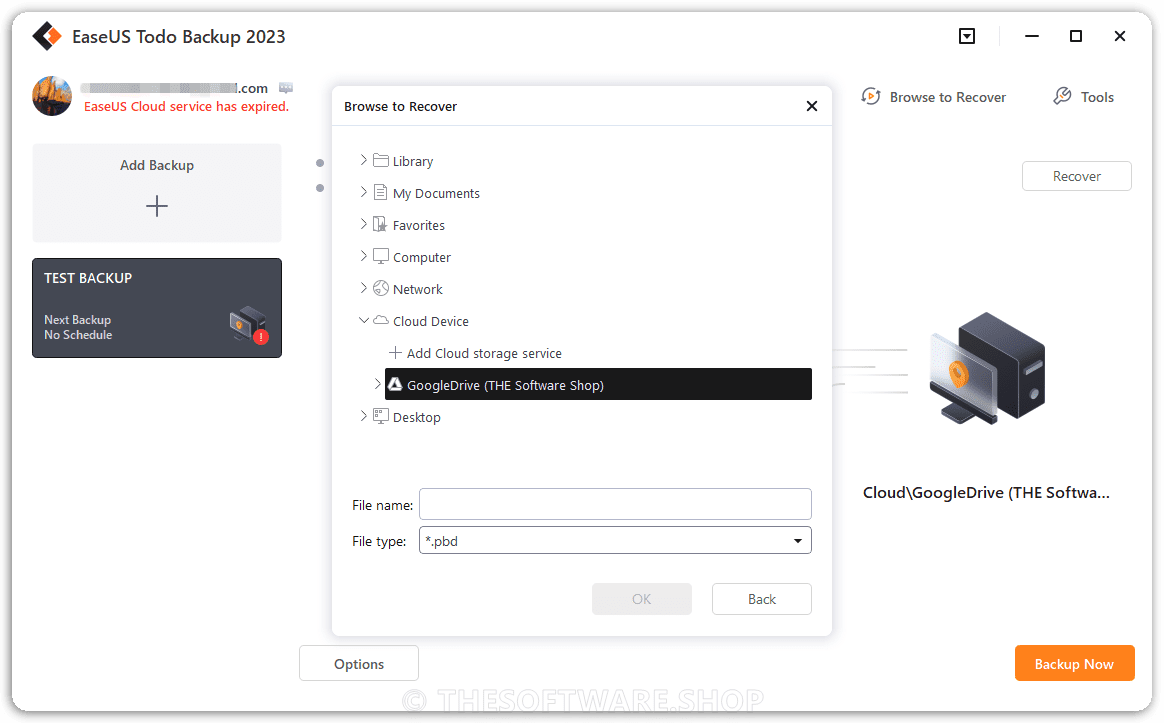Image resolution: width=1164 pixels, height=723 pixels.
Task: Select Computer in the tree
Action: coord(422,257)
